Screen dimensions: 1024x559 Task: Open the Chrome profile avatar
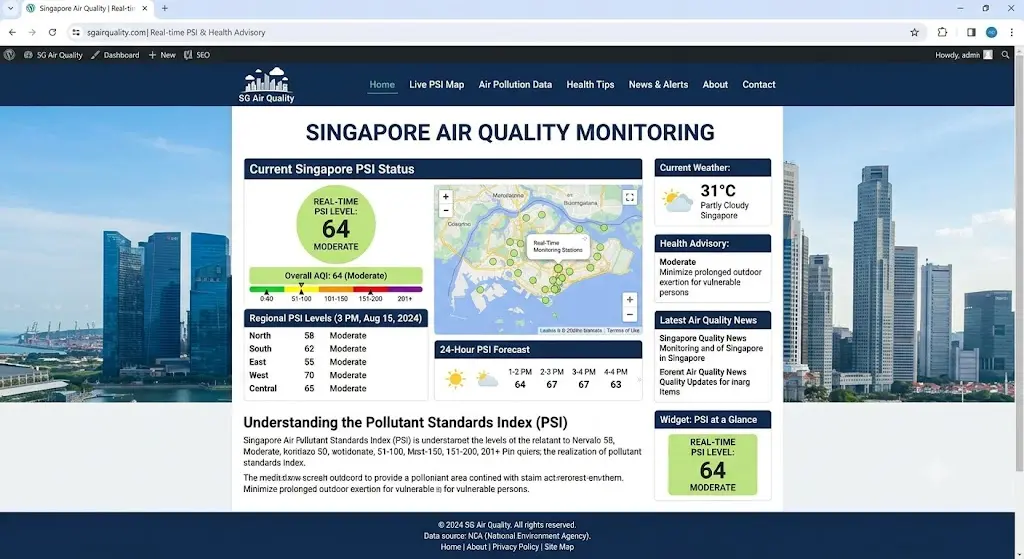(991, 32)
